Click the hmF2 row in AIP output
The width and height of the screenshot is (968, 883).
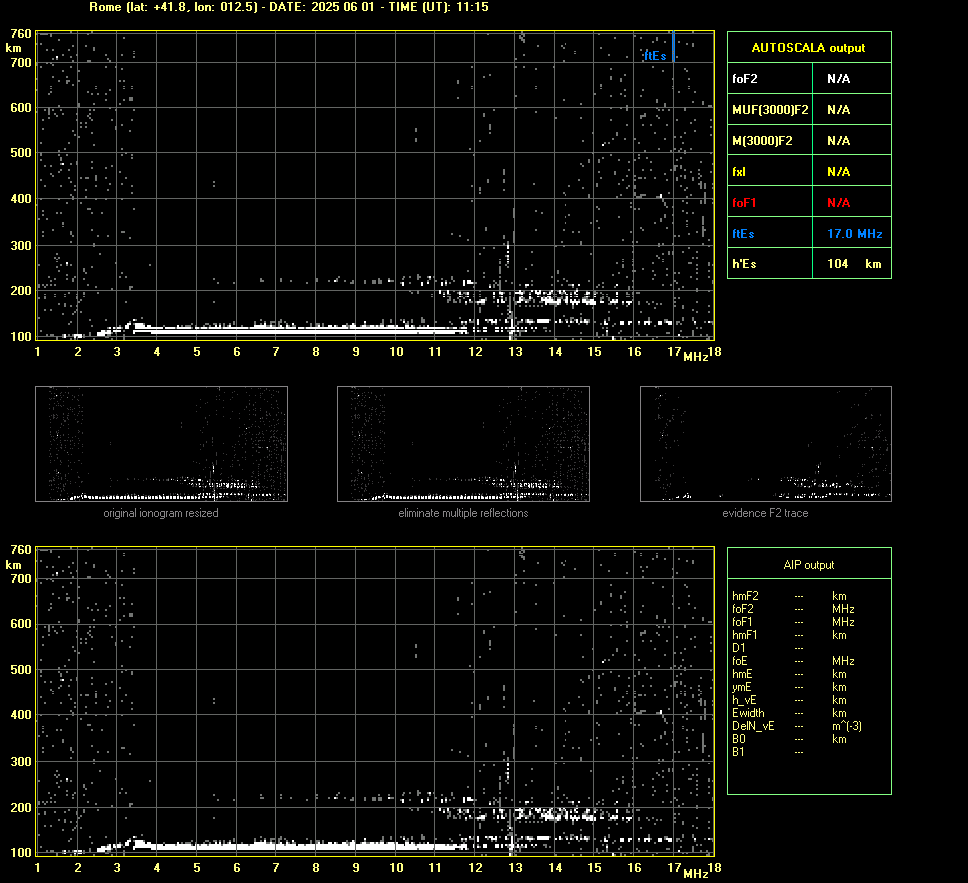[793, 596]
